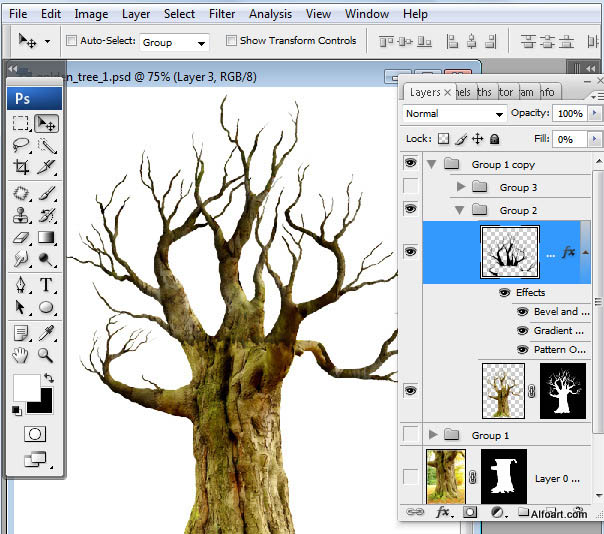Open the Analysis menu
604x534 pixels.
coord(270,14)
